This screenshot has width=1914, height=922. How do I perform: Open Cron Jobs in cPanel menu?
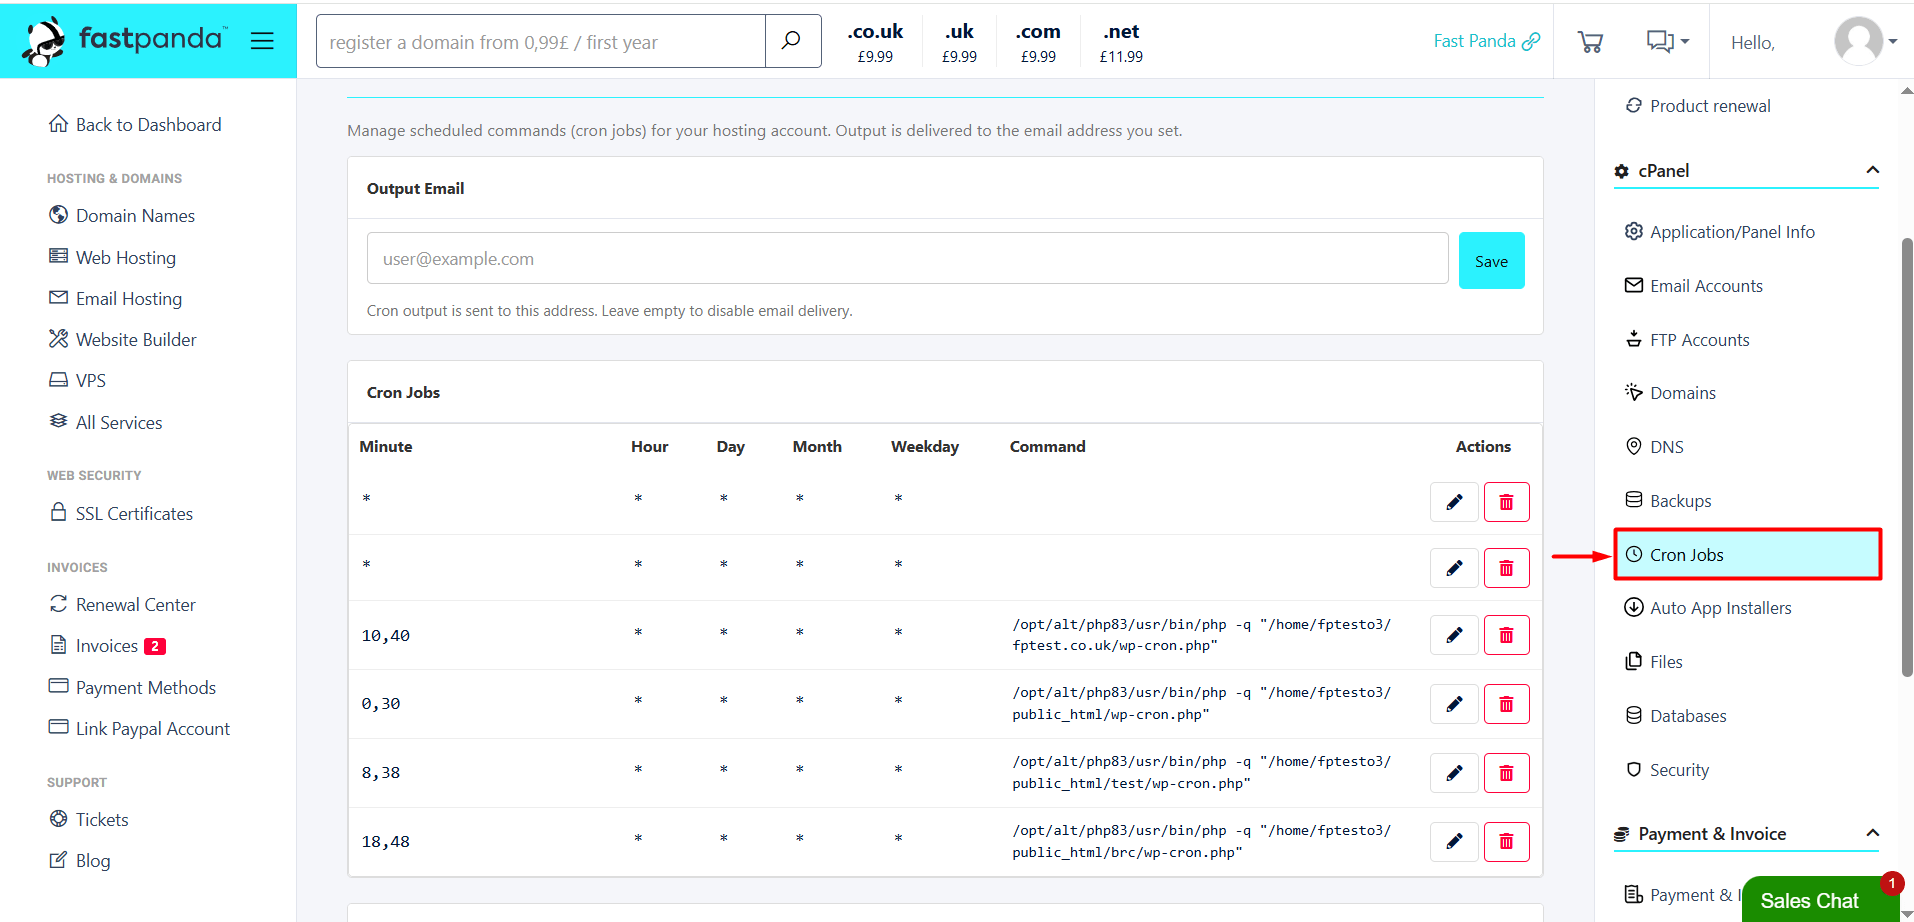(1747, 554)
